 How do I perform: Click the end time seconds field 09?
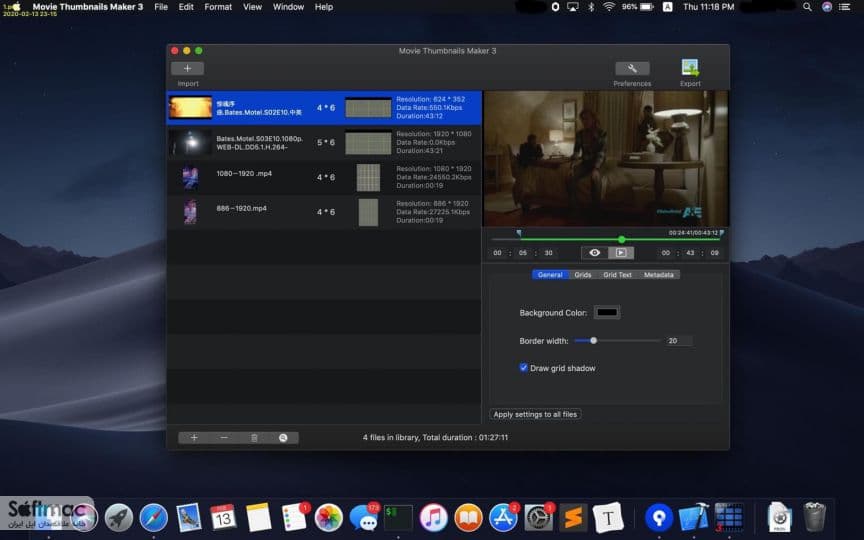click(x=715, y=253)
